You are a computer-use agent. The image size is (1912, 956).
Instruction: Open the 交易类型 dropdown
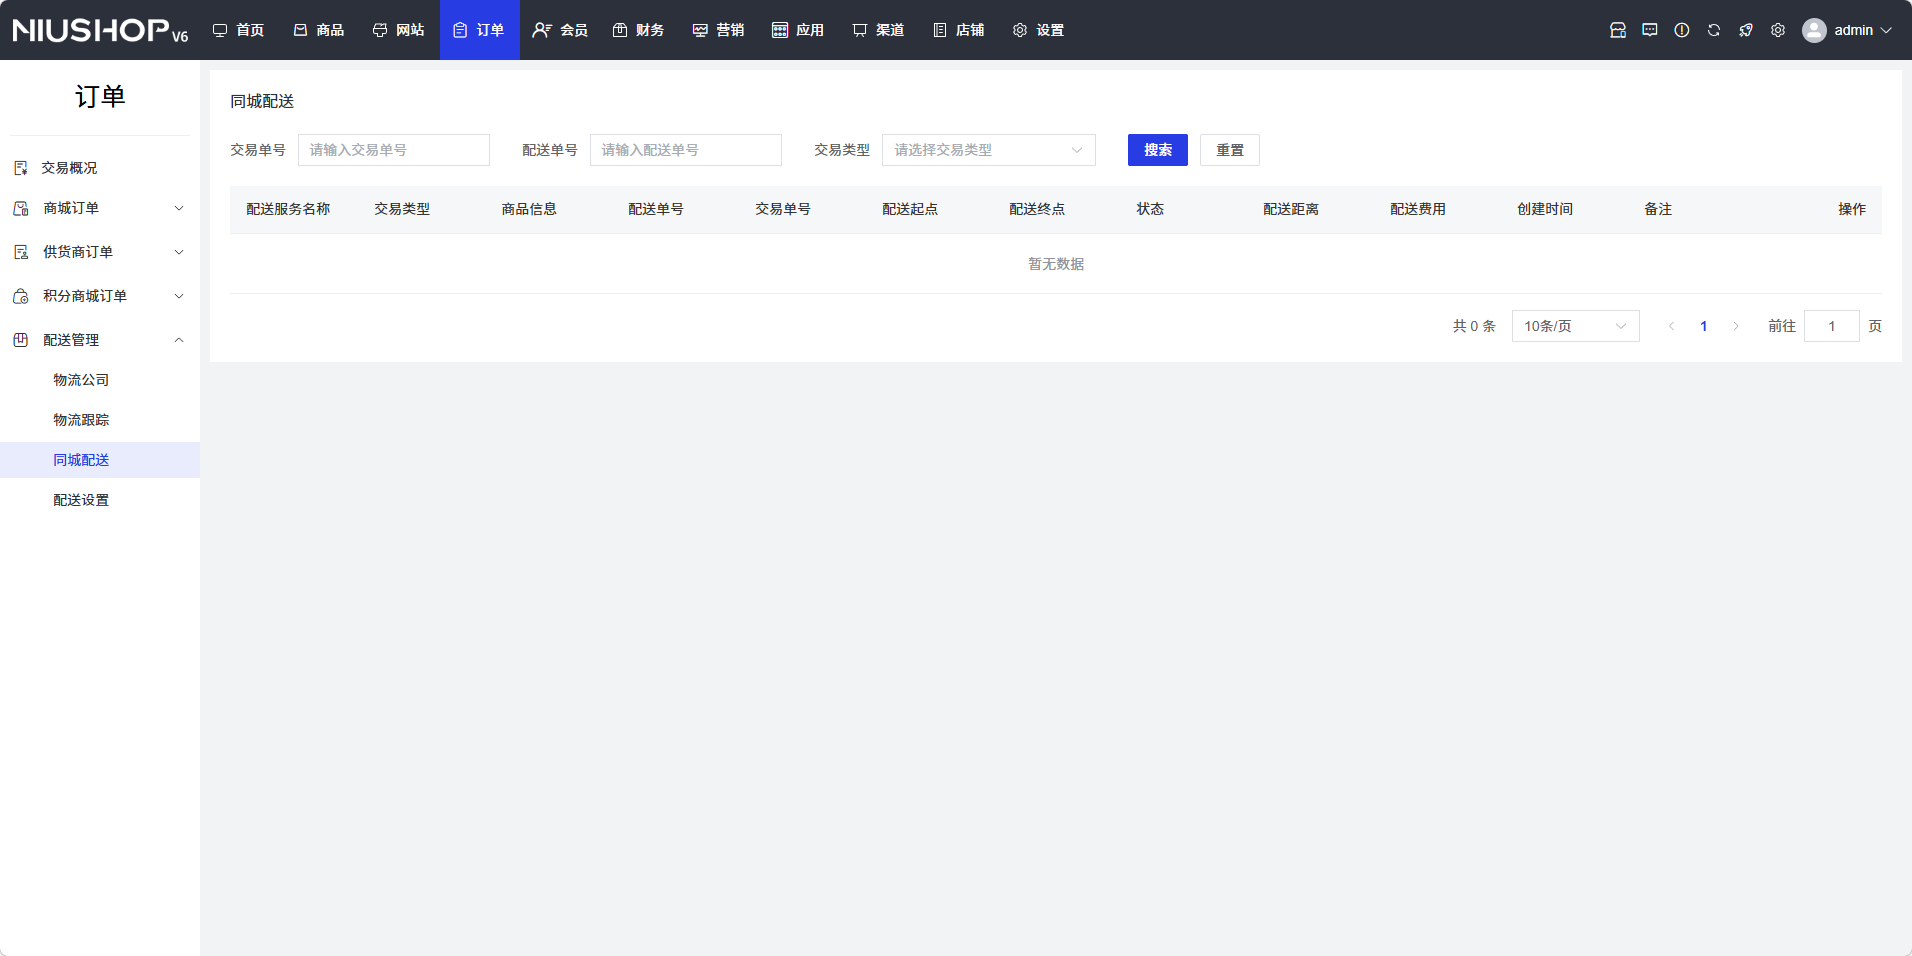(988, 150)
